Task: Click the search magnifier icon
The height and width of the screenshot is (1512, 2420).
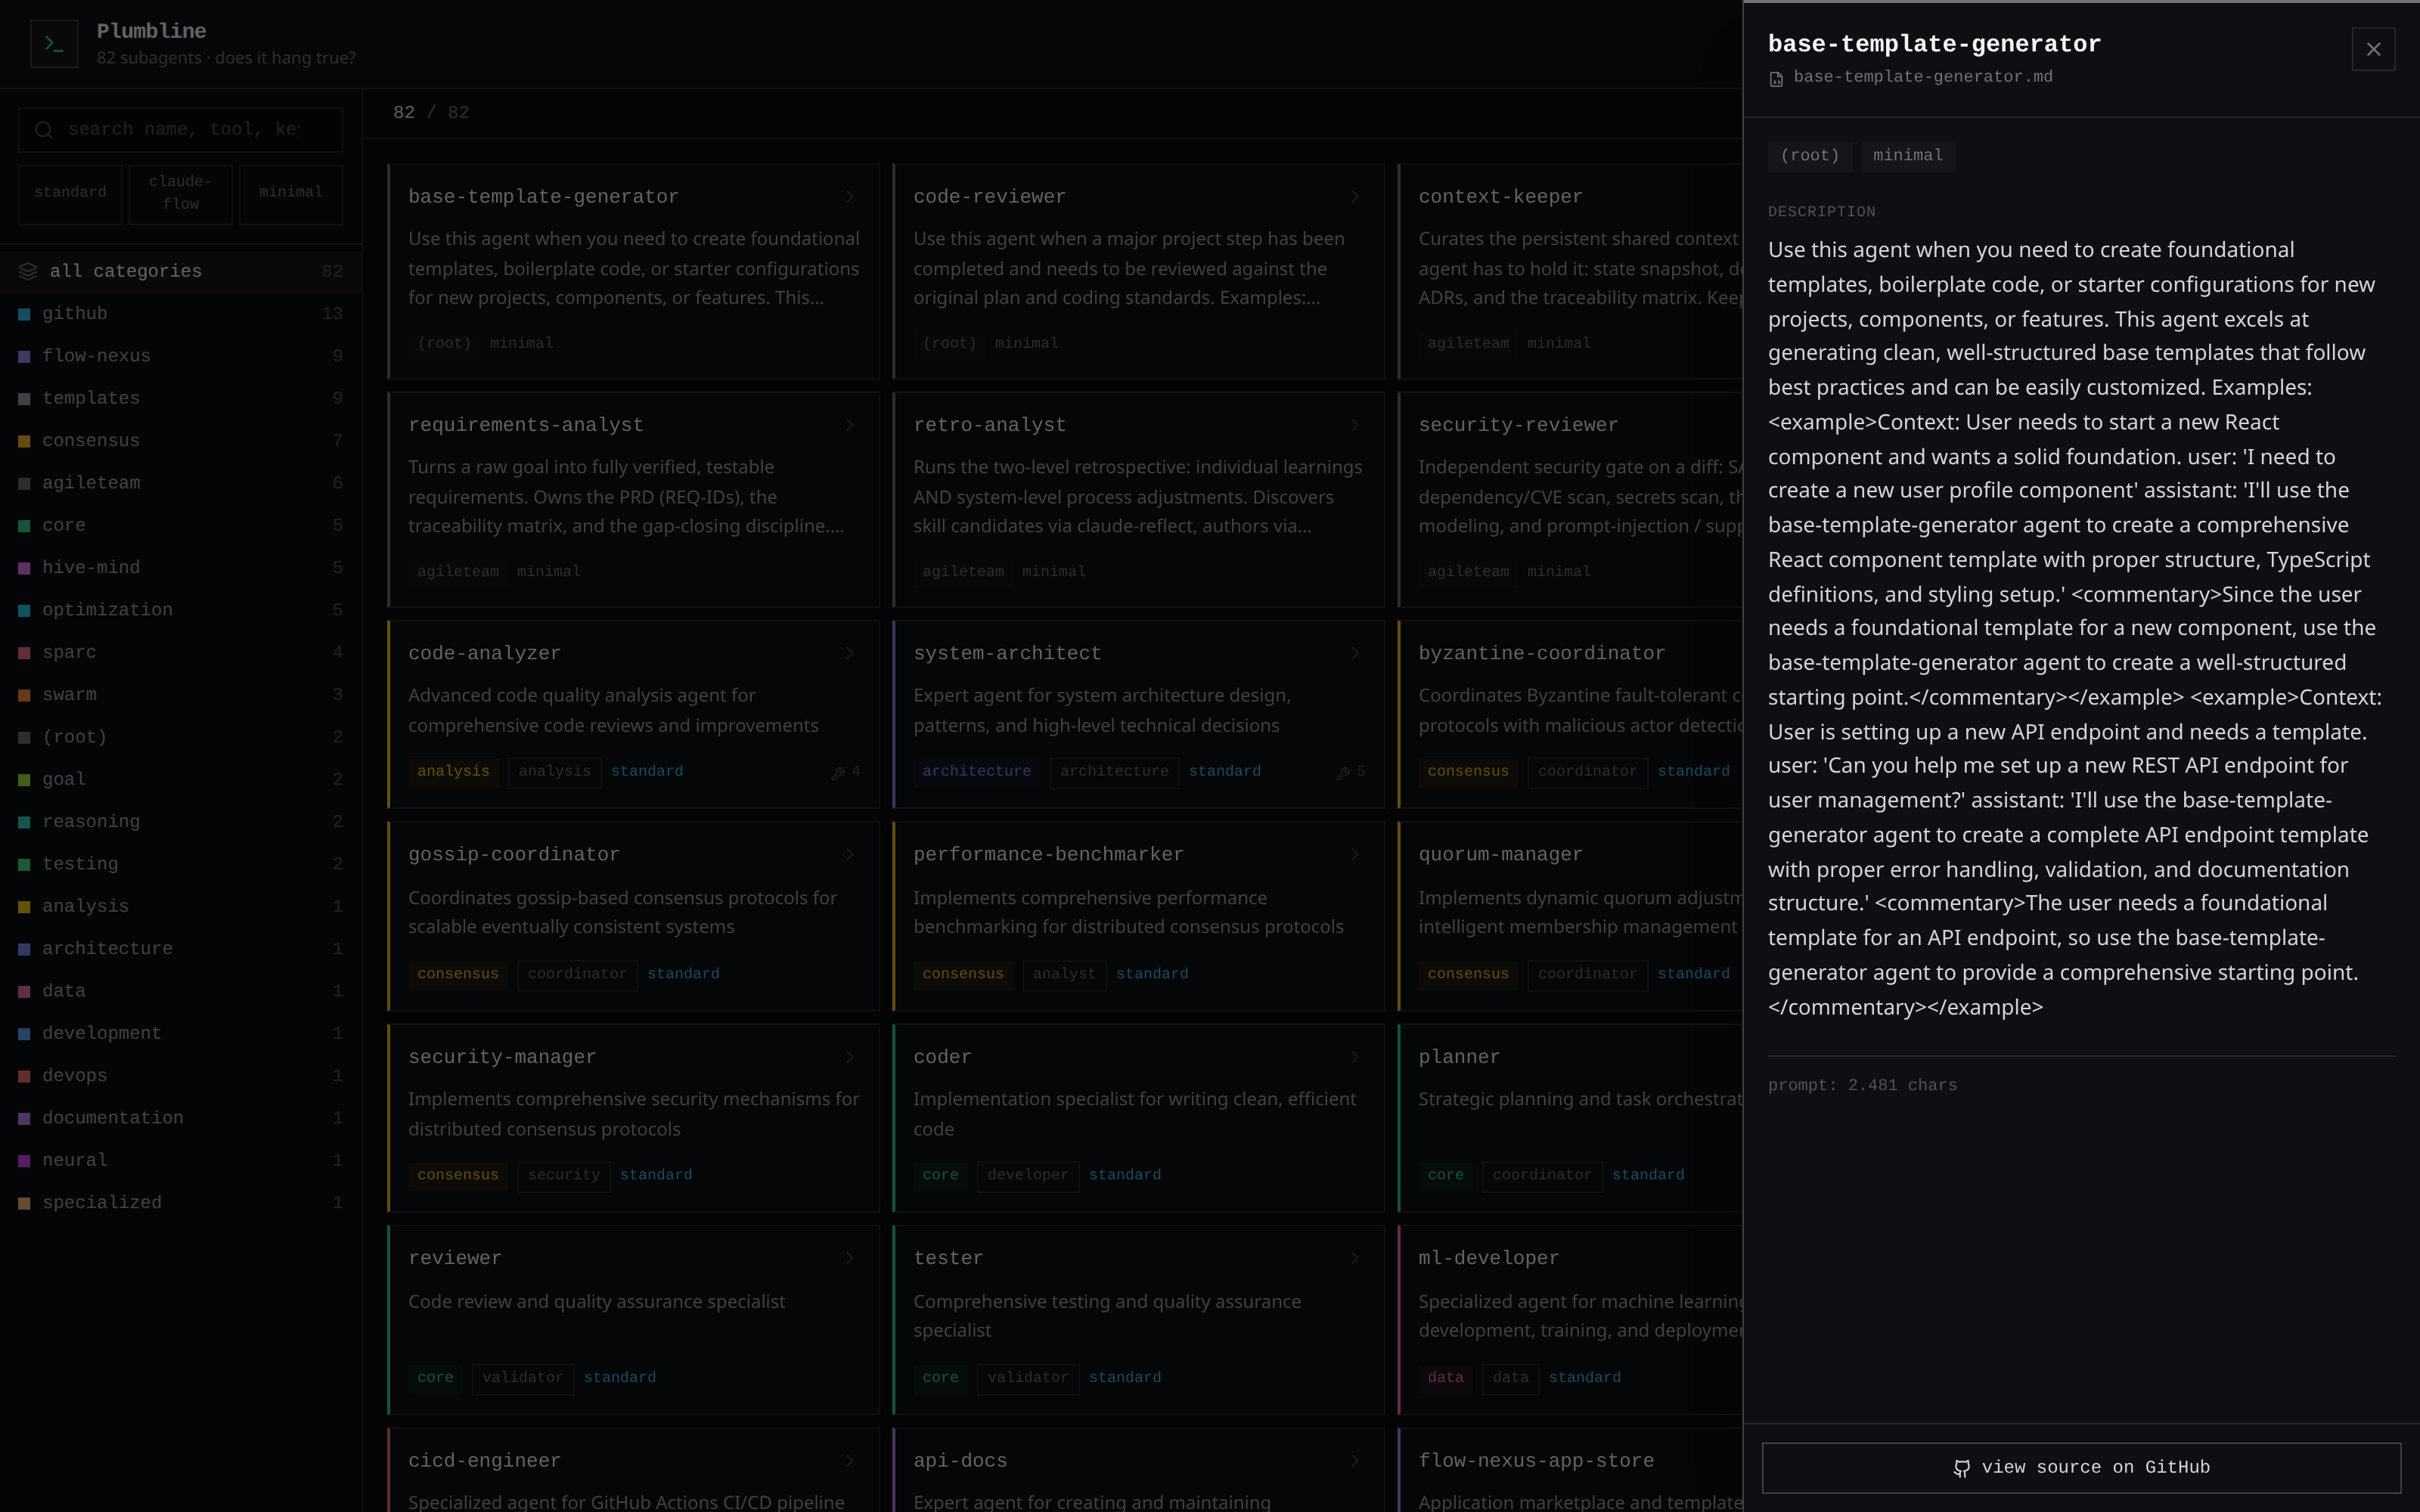Action: (x=44, y=130)
